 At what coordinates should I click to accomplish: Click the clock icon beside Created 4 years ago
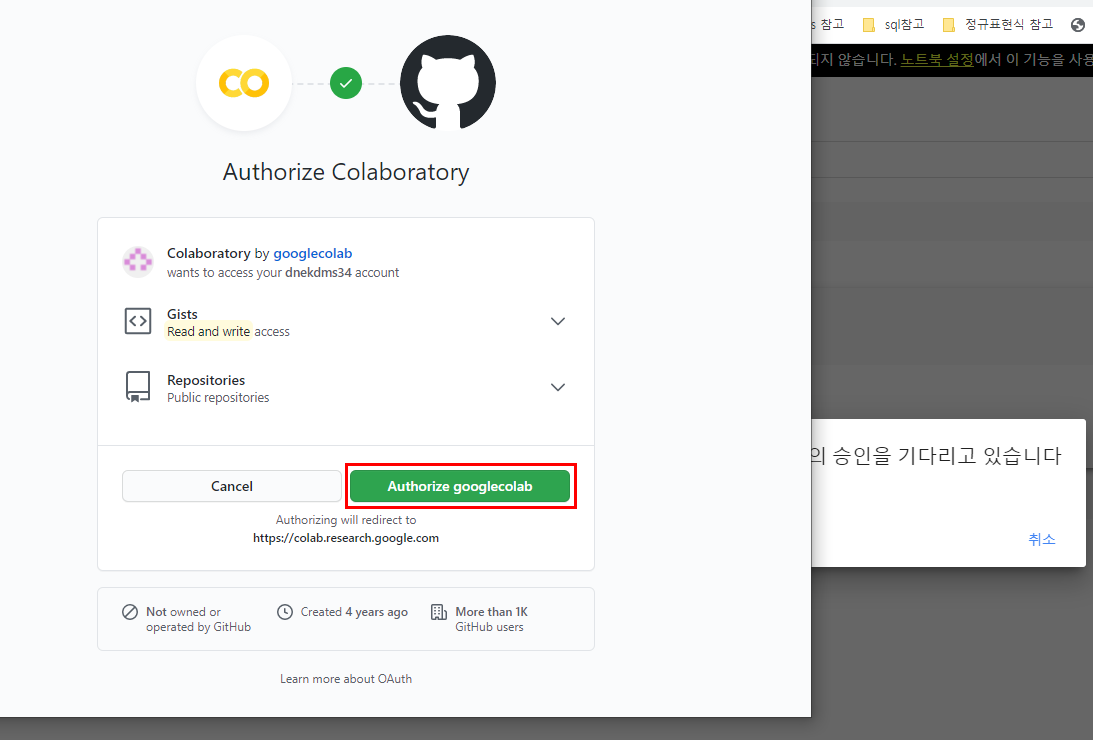(x=284, y=612)
